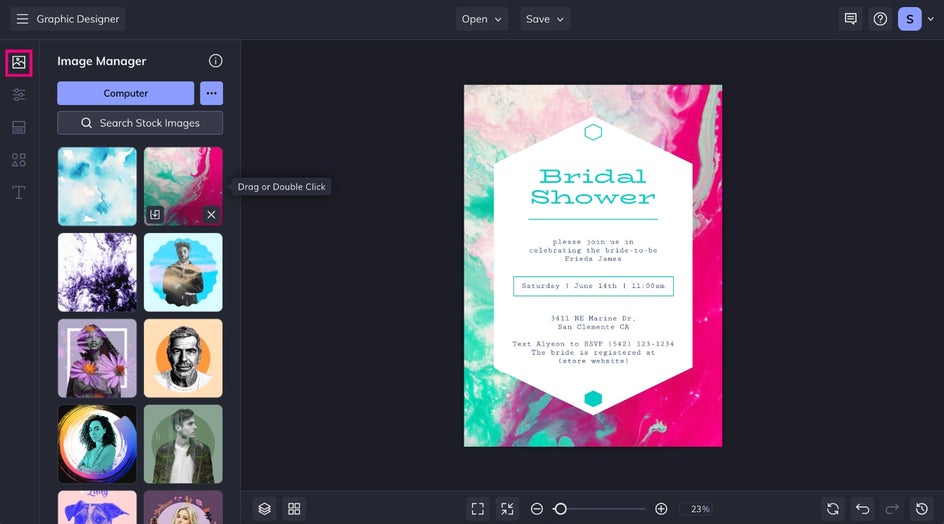
Task: Select the blonde woman floral wreath thumbnail
Action: coord(183,507)
